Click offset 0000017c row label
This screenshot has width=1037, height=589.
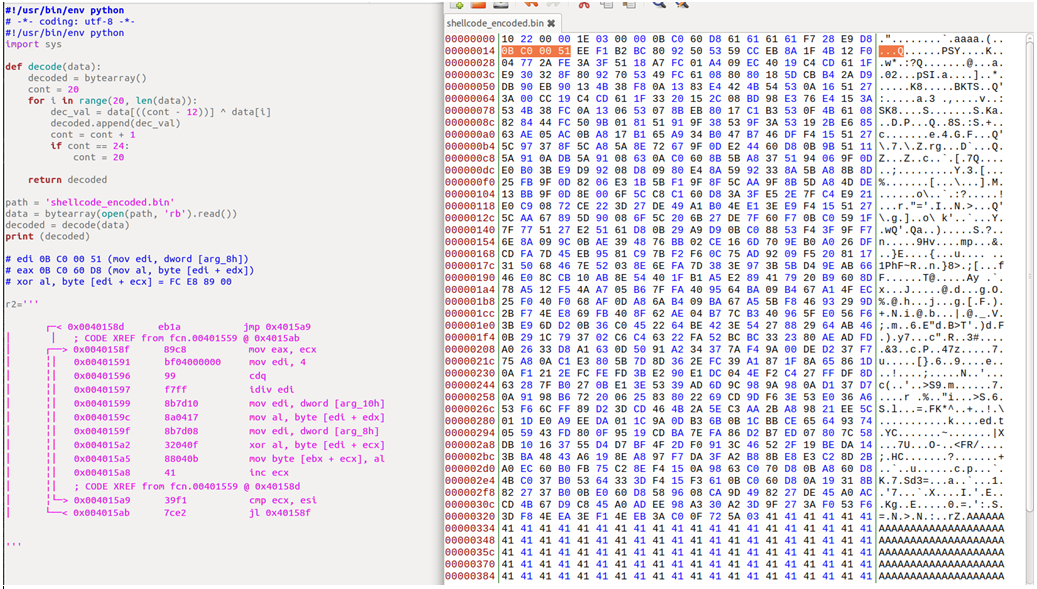point(470,266)
